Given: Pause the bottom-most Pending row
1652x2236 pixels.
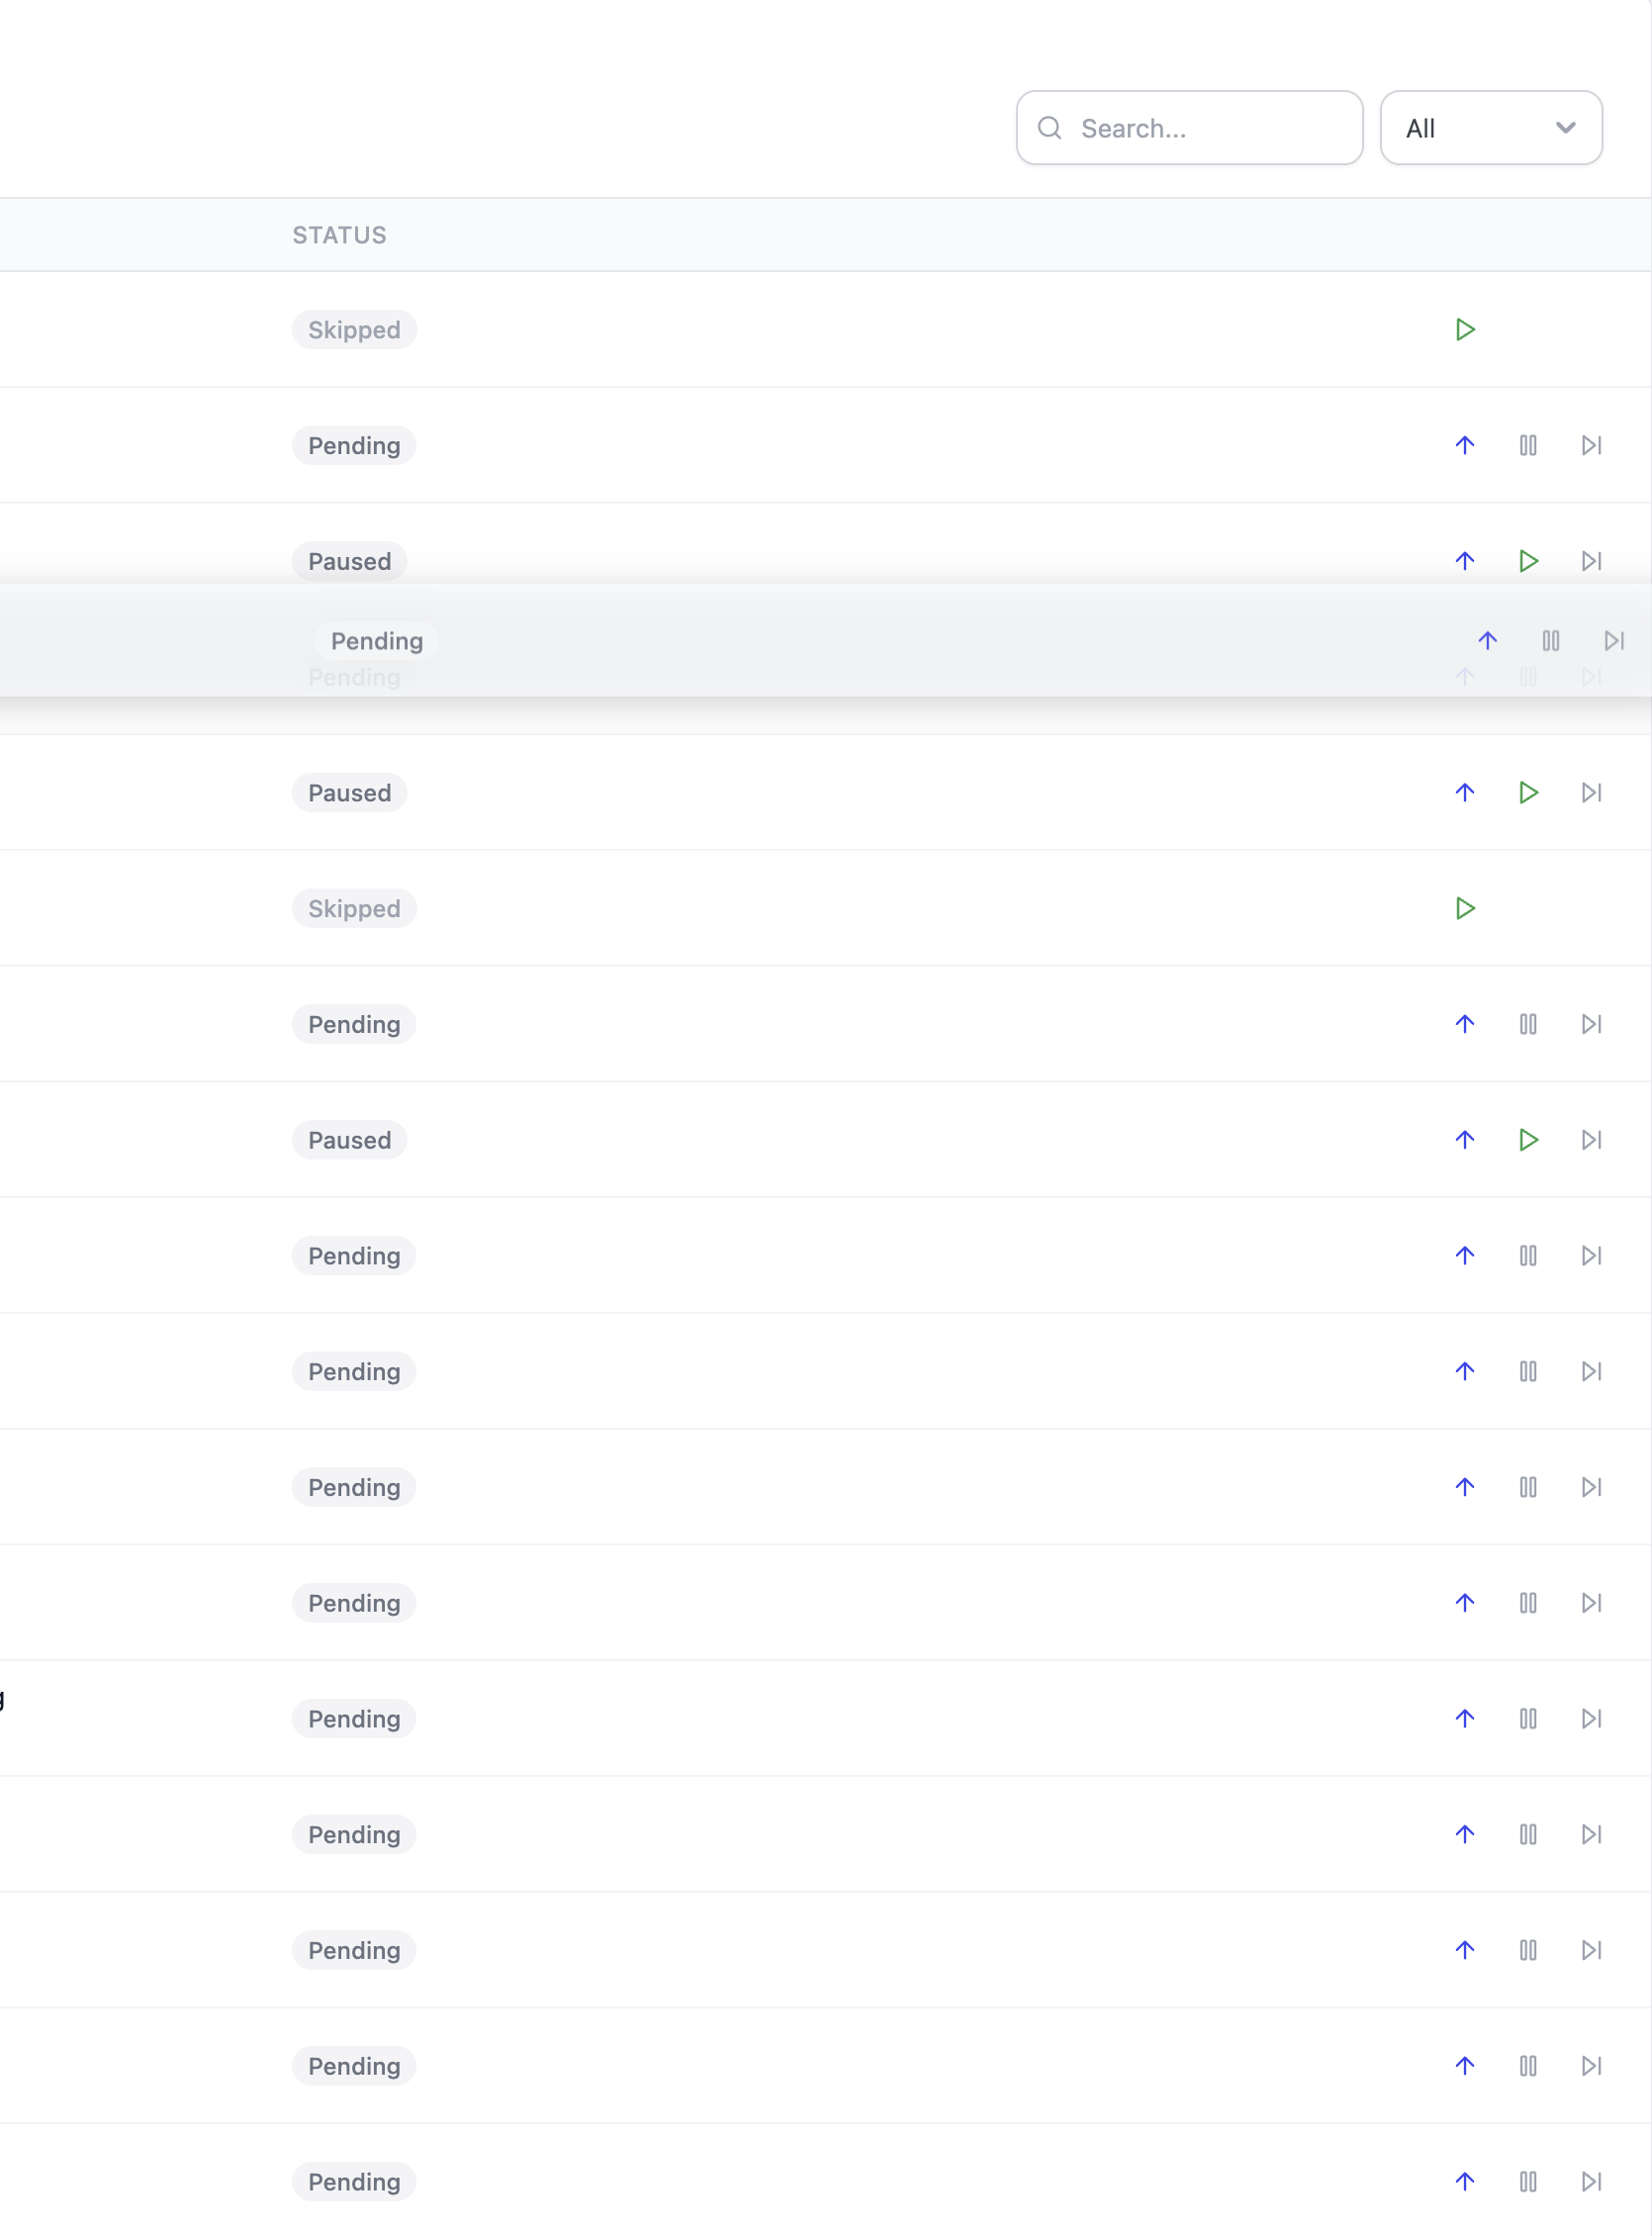Looking at the screenshot, I should point(1528,2182).
